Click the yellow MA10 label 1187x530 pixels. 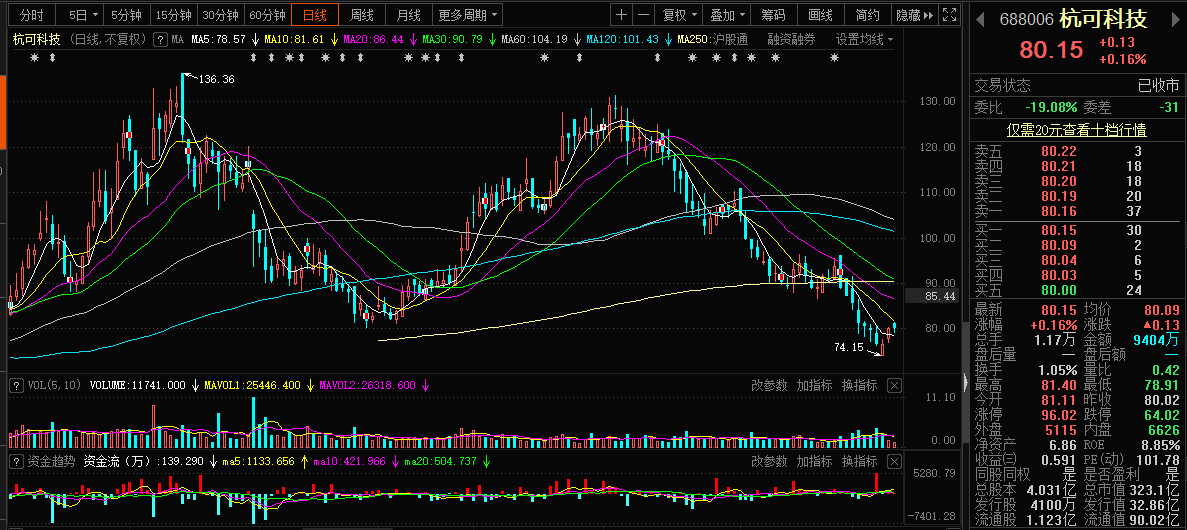pyautogui.click(x=295, y=39)
